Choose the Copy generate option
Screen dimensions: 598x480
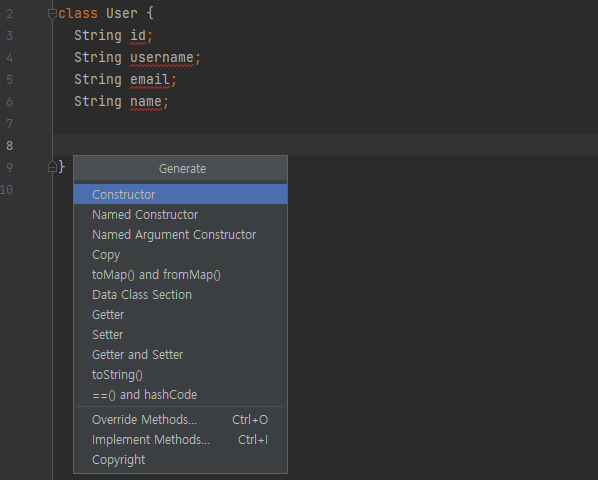pos(180,255)
